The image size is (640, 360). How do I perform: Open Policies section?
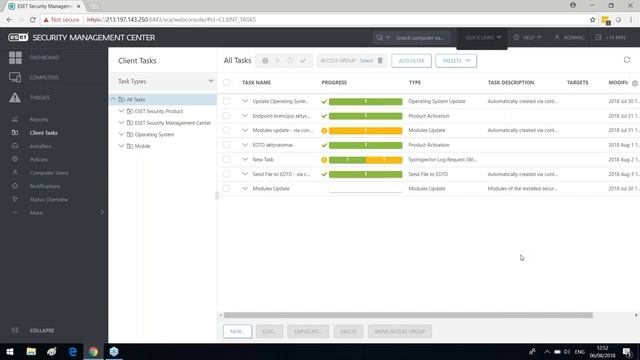tap(39, 159)
